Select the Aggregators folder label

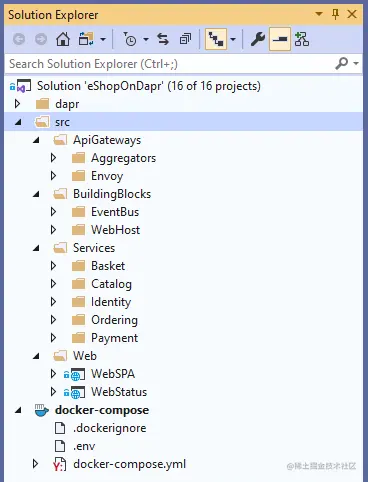click(123, 158)
